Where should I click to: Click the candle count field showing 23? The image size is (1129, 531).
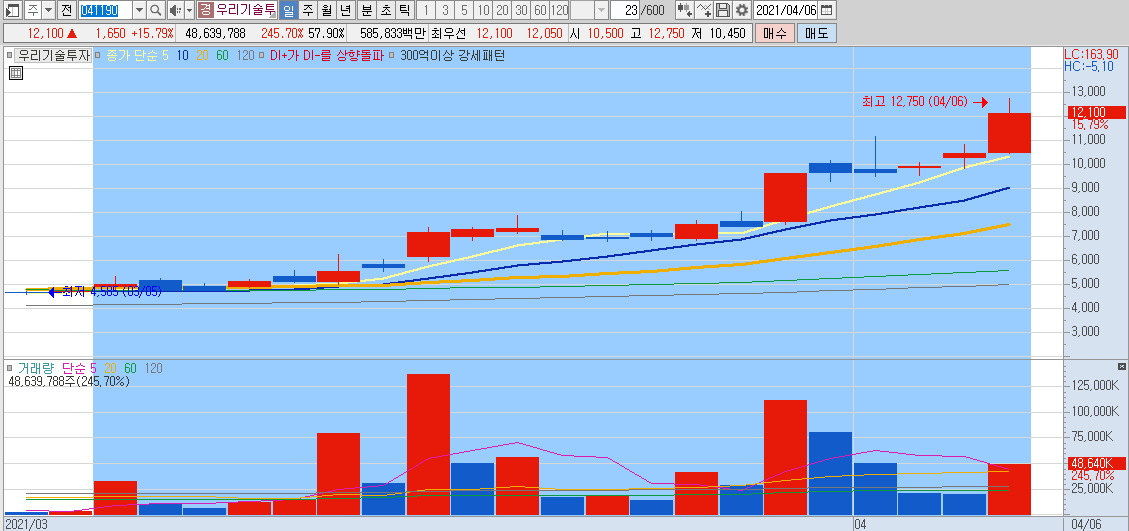point(625,10)
